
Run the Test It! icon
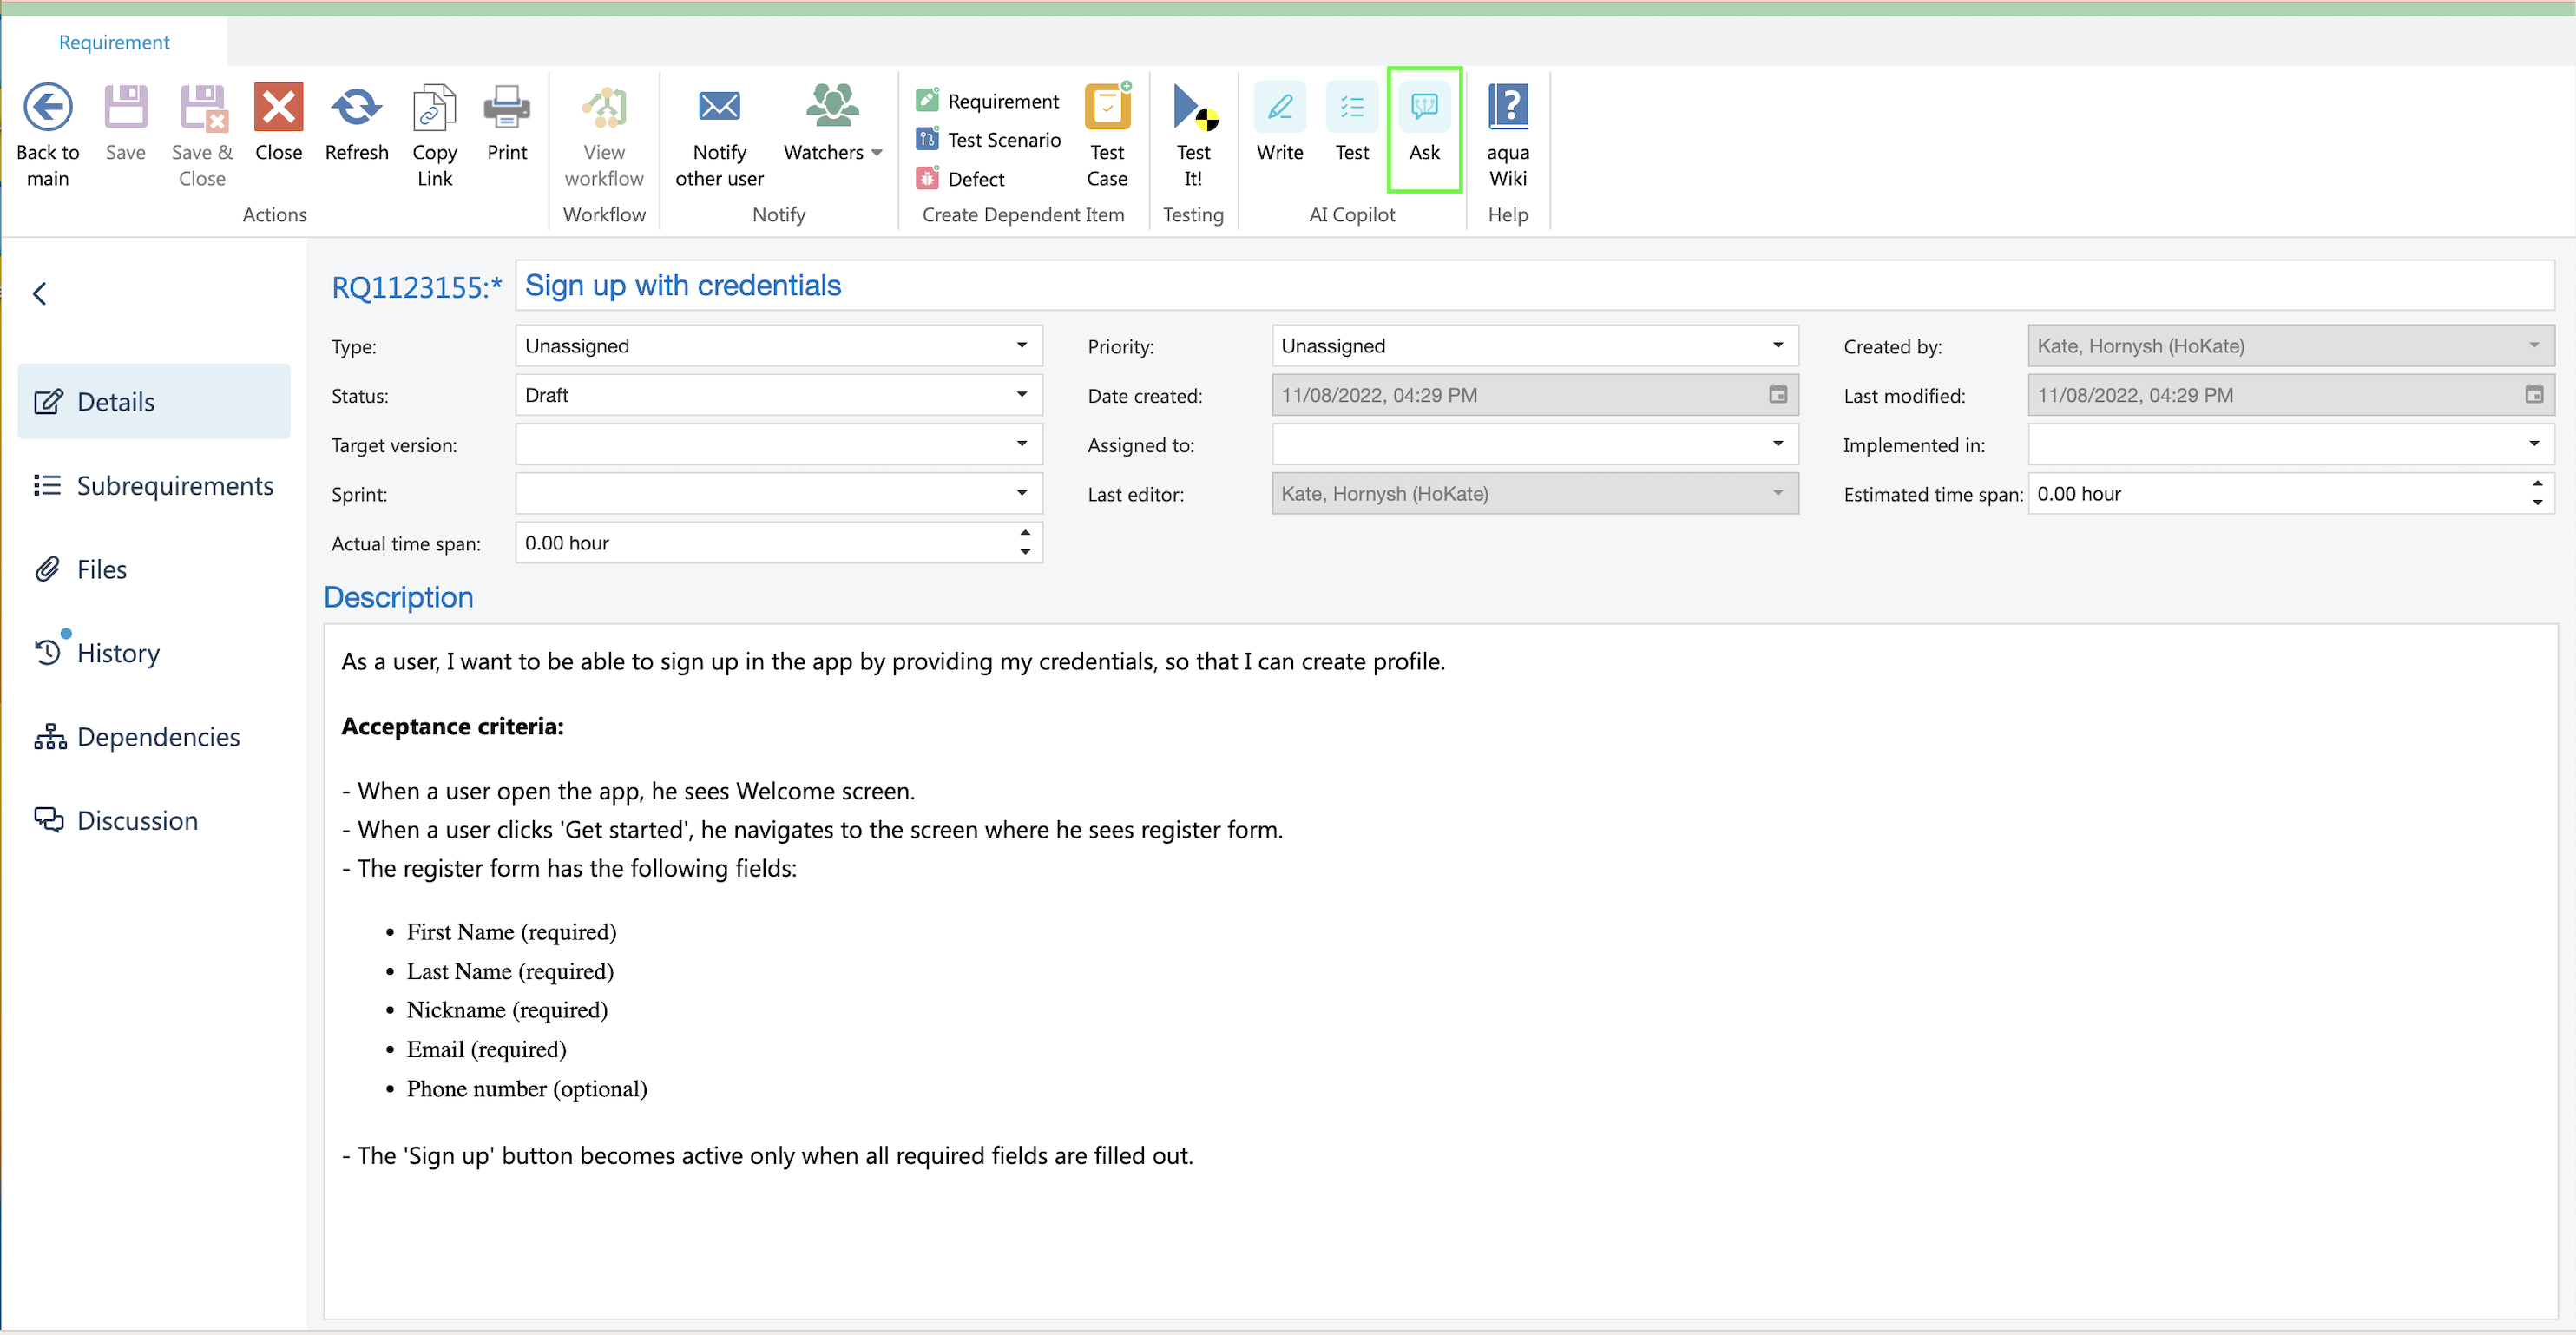[1193, 107]
